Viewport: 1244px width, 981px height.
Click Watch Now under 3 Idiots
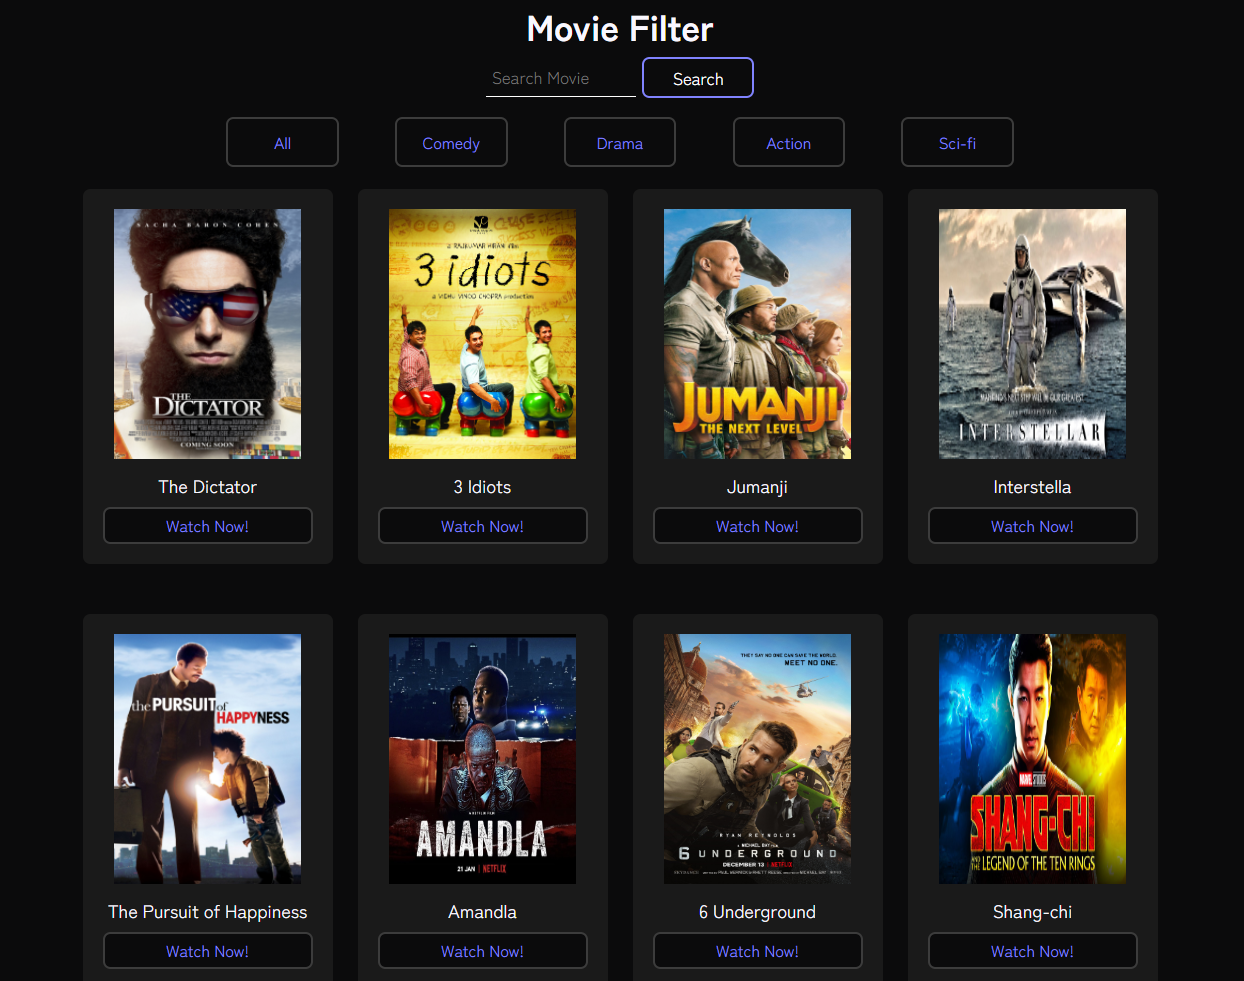coord(482,526)
